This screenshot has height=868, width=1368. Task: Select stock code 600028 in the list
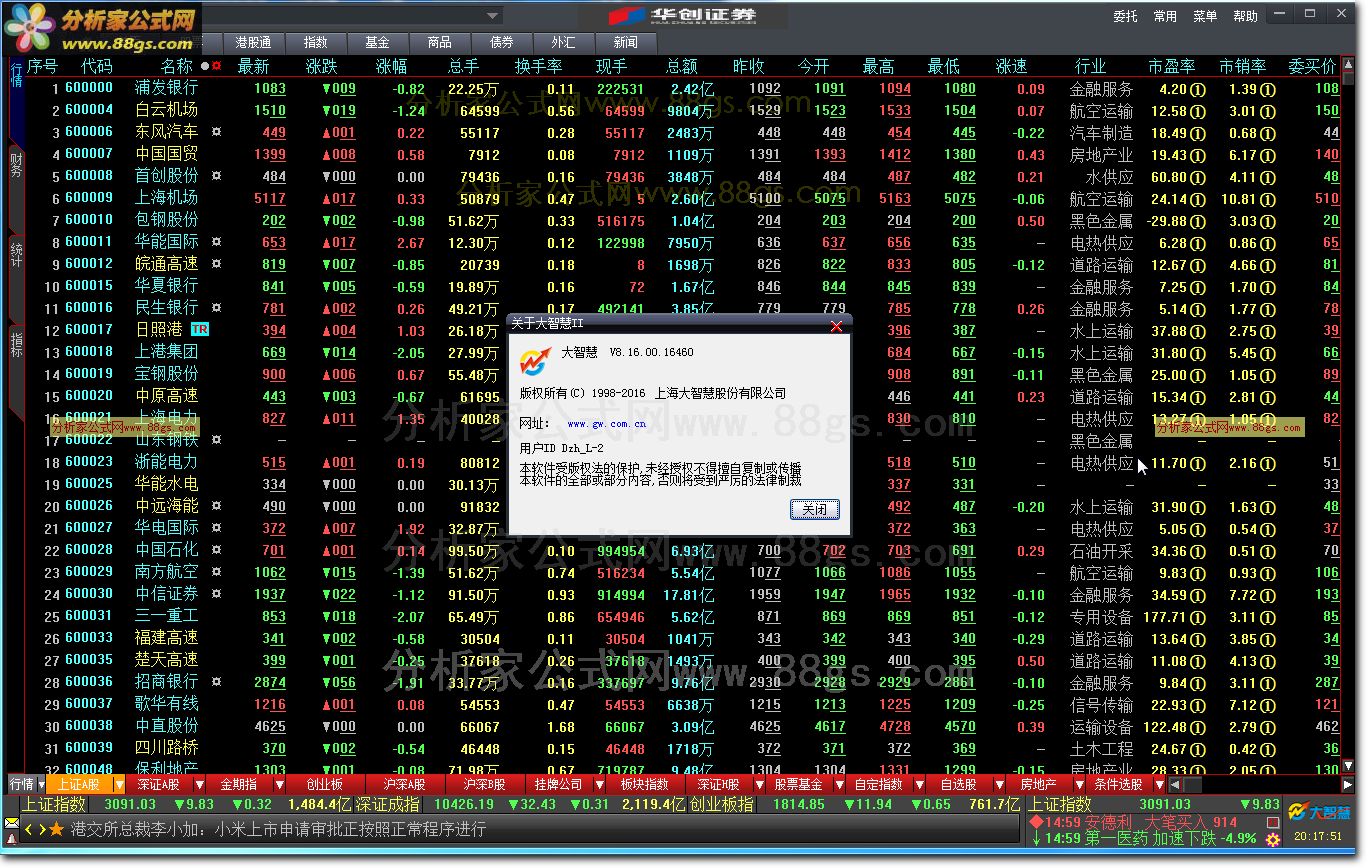[x=89, y=550]
